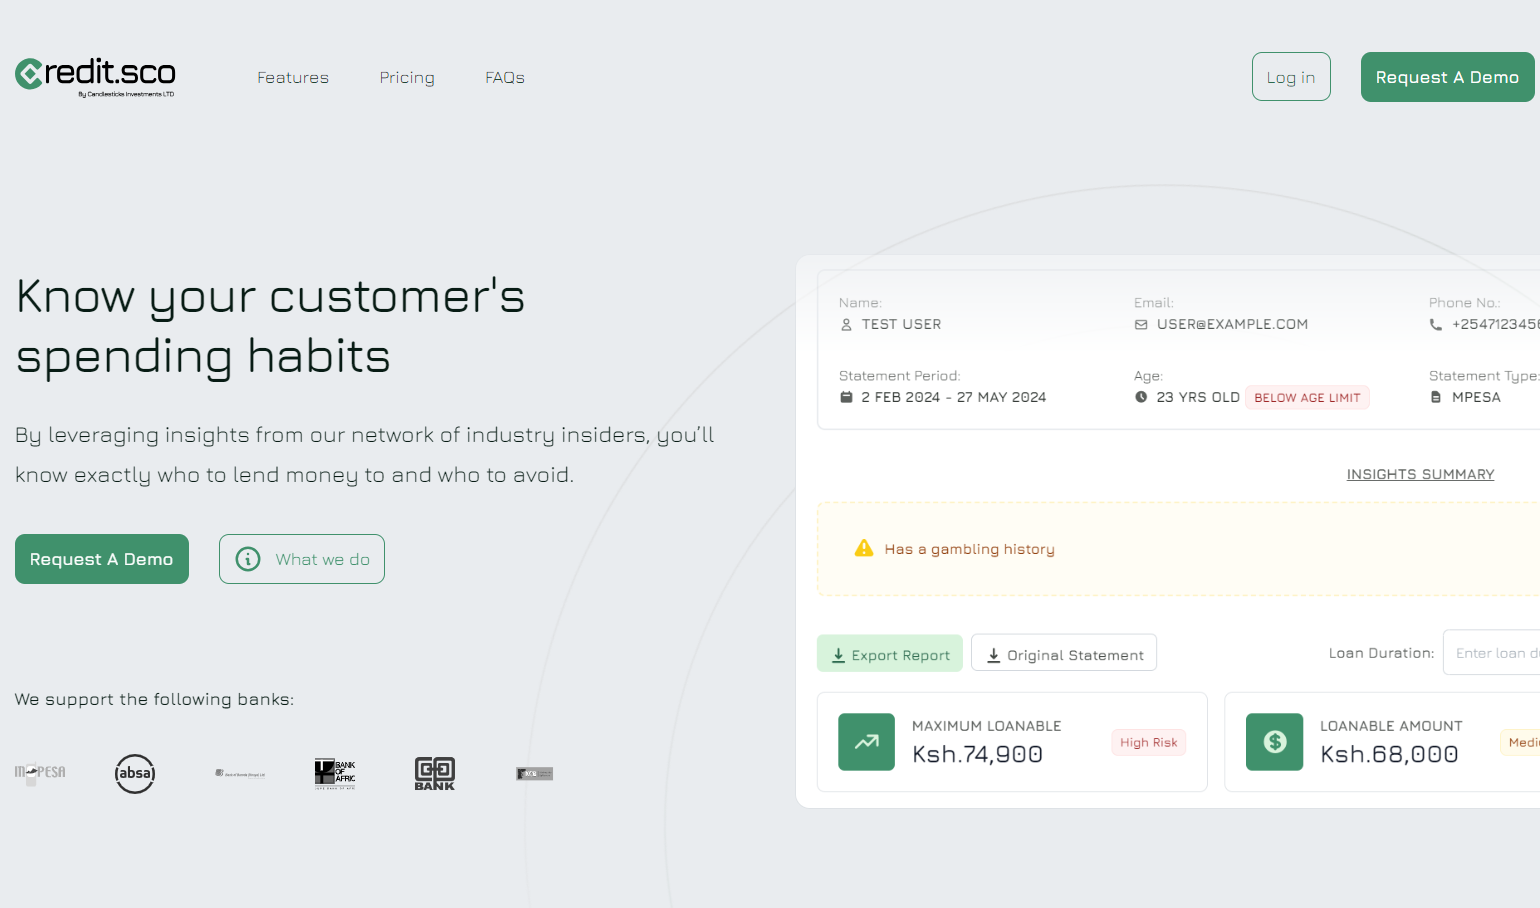The width and height of the screenshot is (1540, 908).
Task: Click the info icon in What we do
Action: [x=248, y=559]
